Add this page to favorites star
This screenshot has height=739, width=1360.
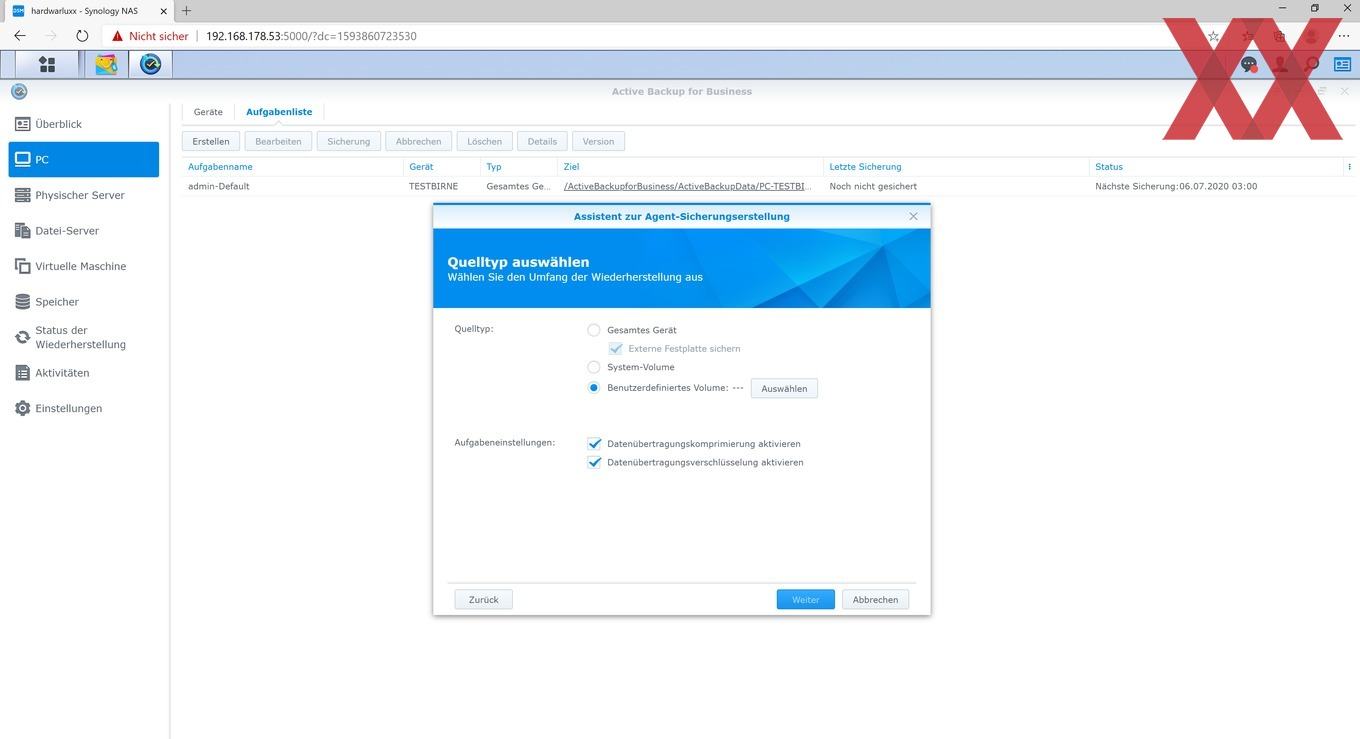(1213, 36)
